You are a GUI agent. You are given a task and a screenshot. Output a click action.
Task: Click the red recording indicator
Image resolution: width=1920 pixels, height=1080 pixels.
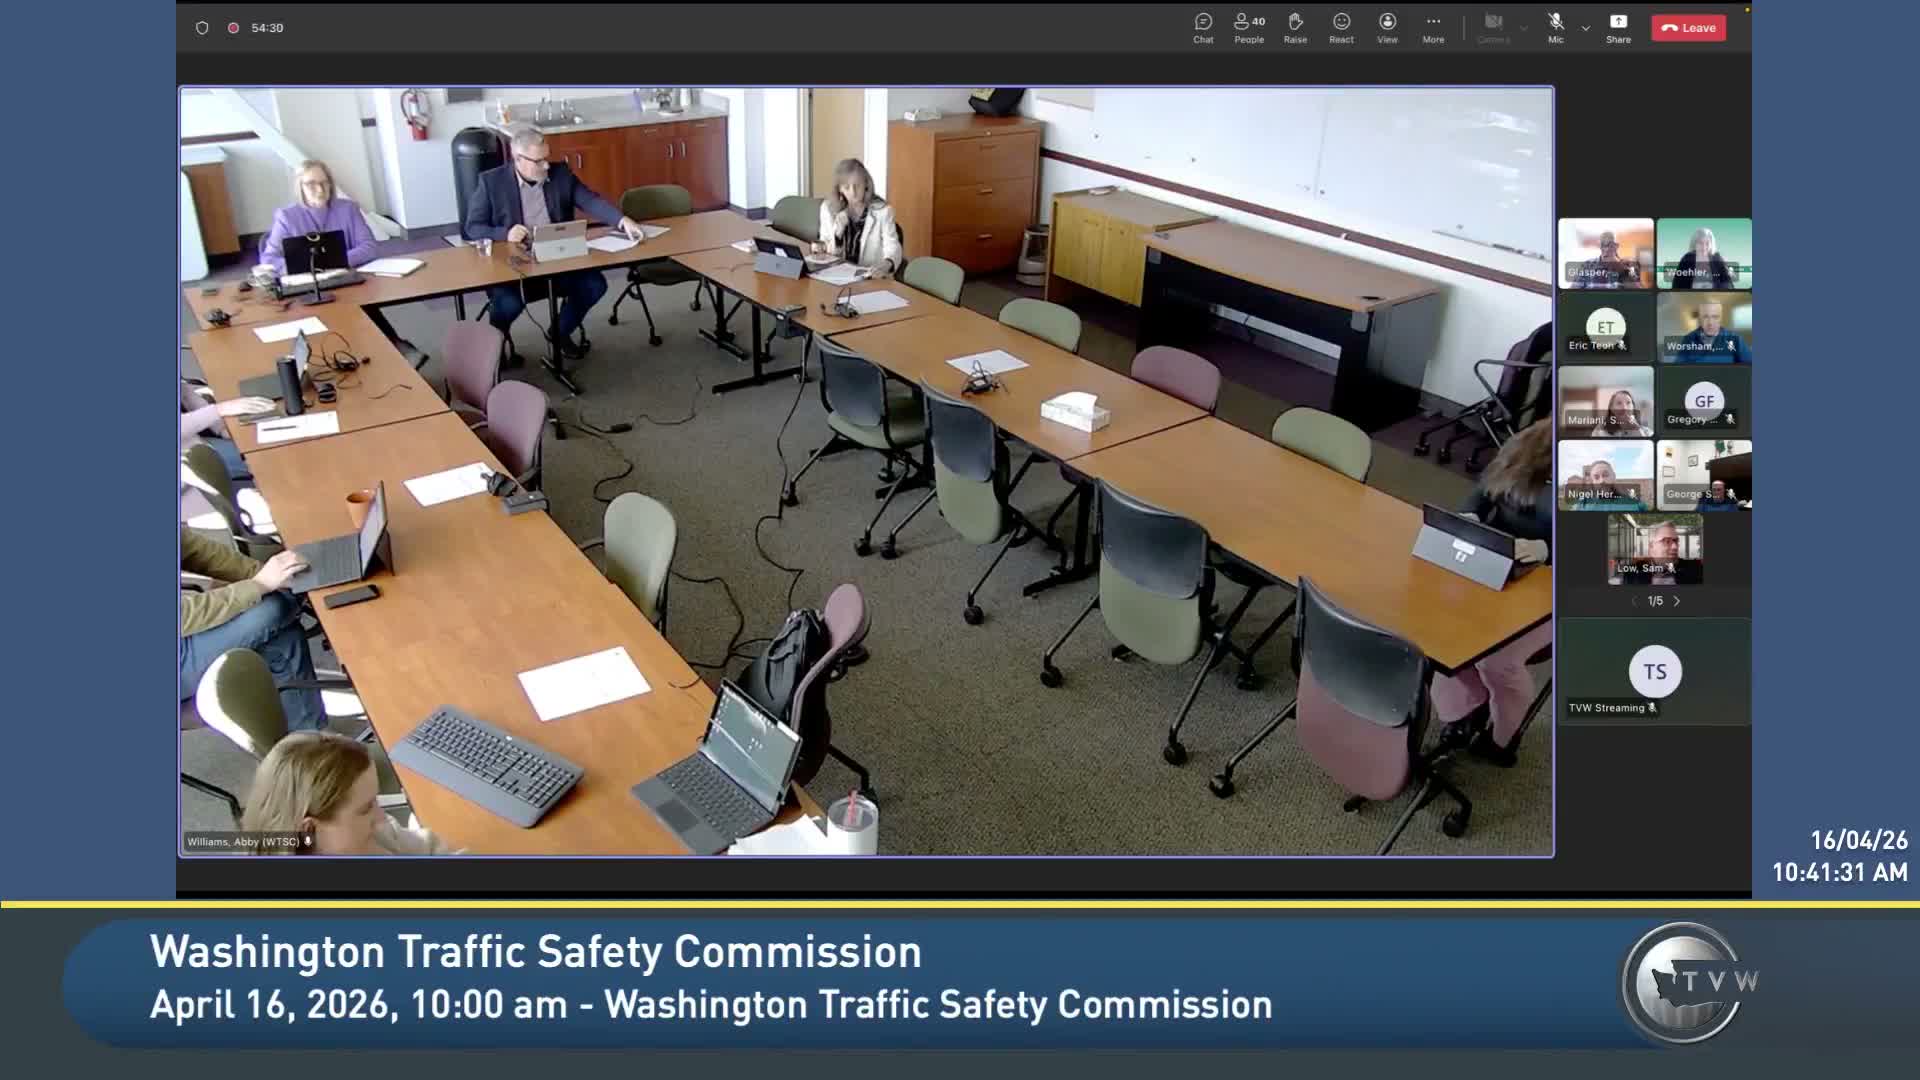click(x=233, y=28)
